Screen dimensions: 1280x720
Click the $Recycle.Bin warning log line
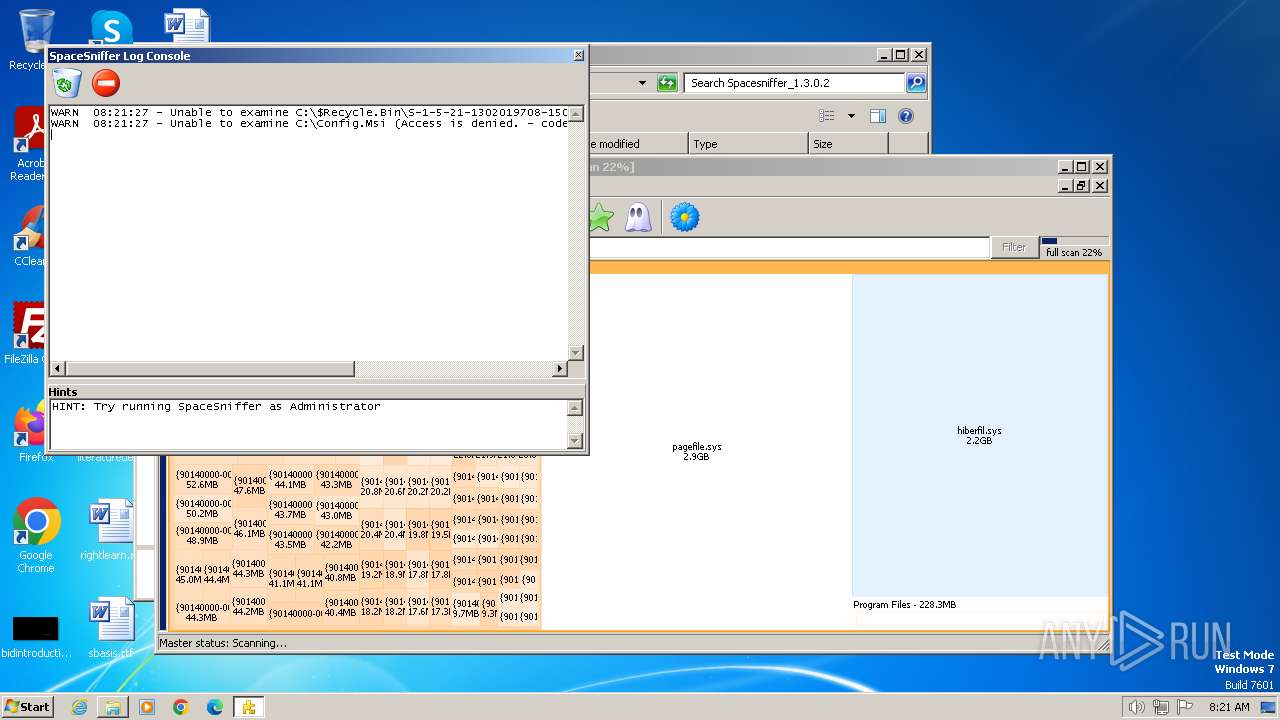pos(309,113)
